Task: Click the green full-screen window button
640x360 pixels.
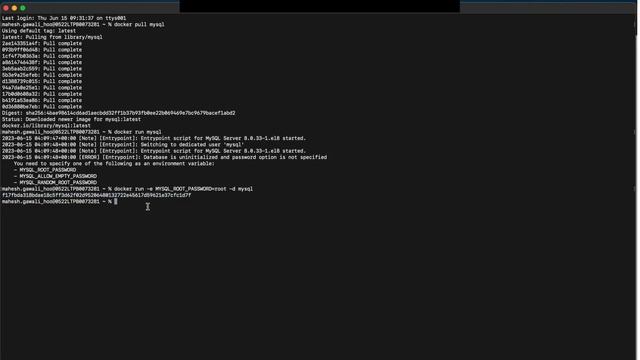Action: 23,8
